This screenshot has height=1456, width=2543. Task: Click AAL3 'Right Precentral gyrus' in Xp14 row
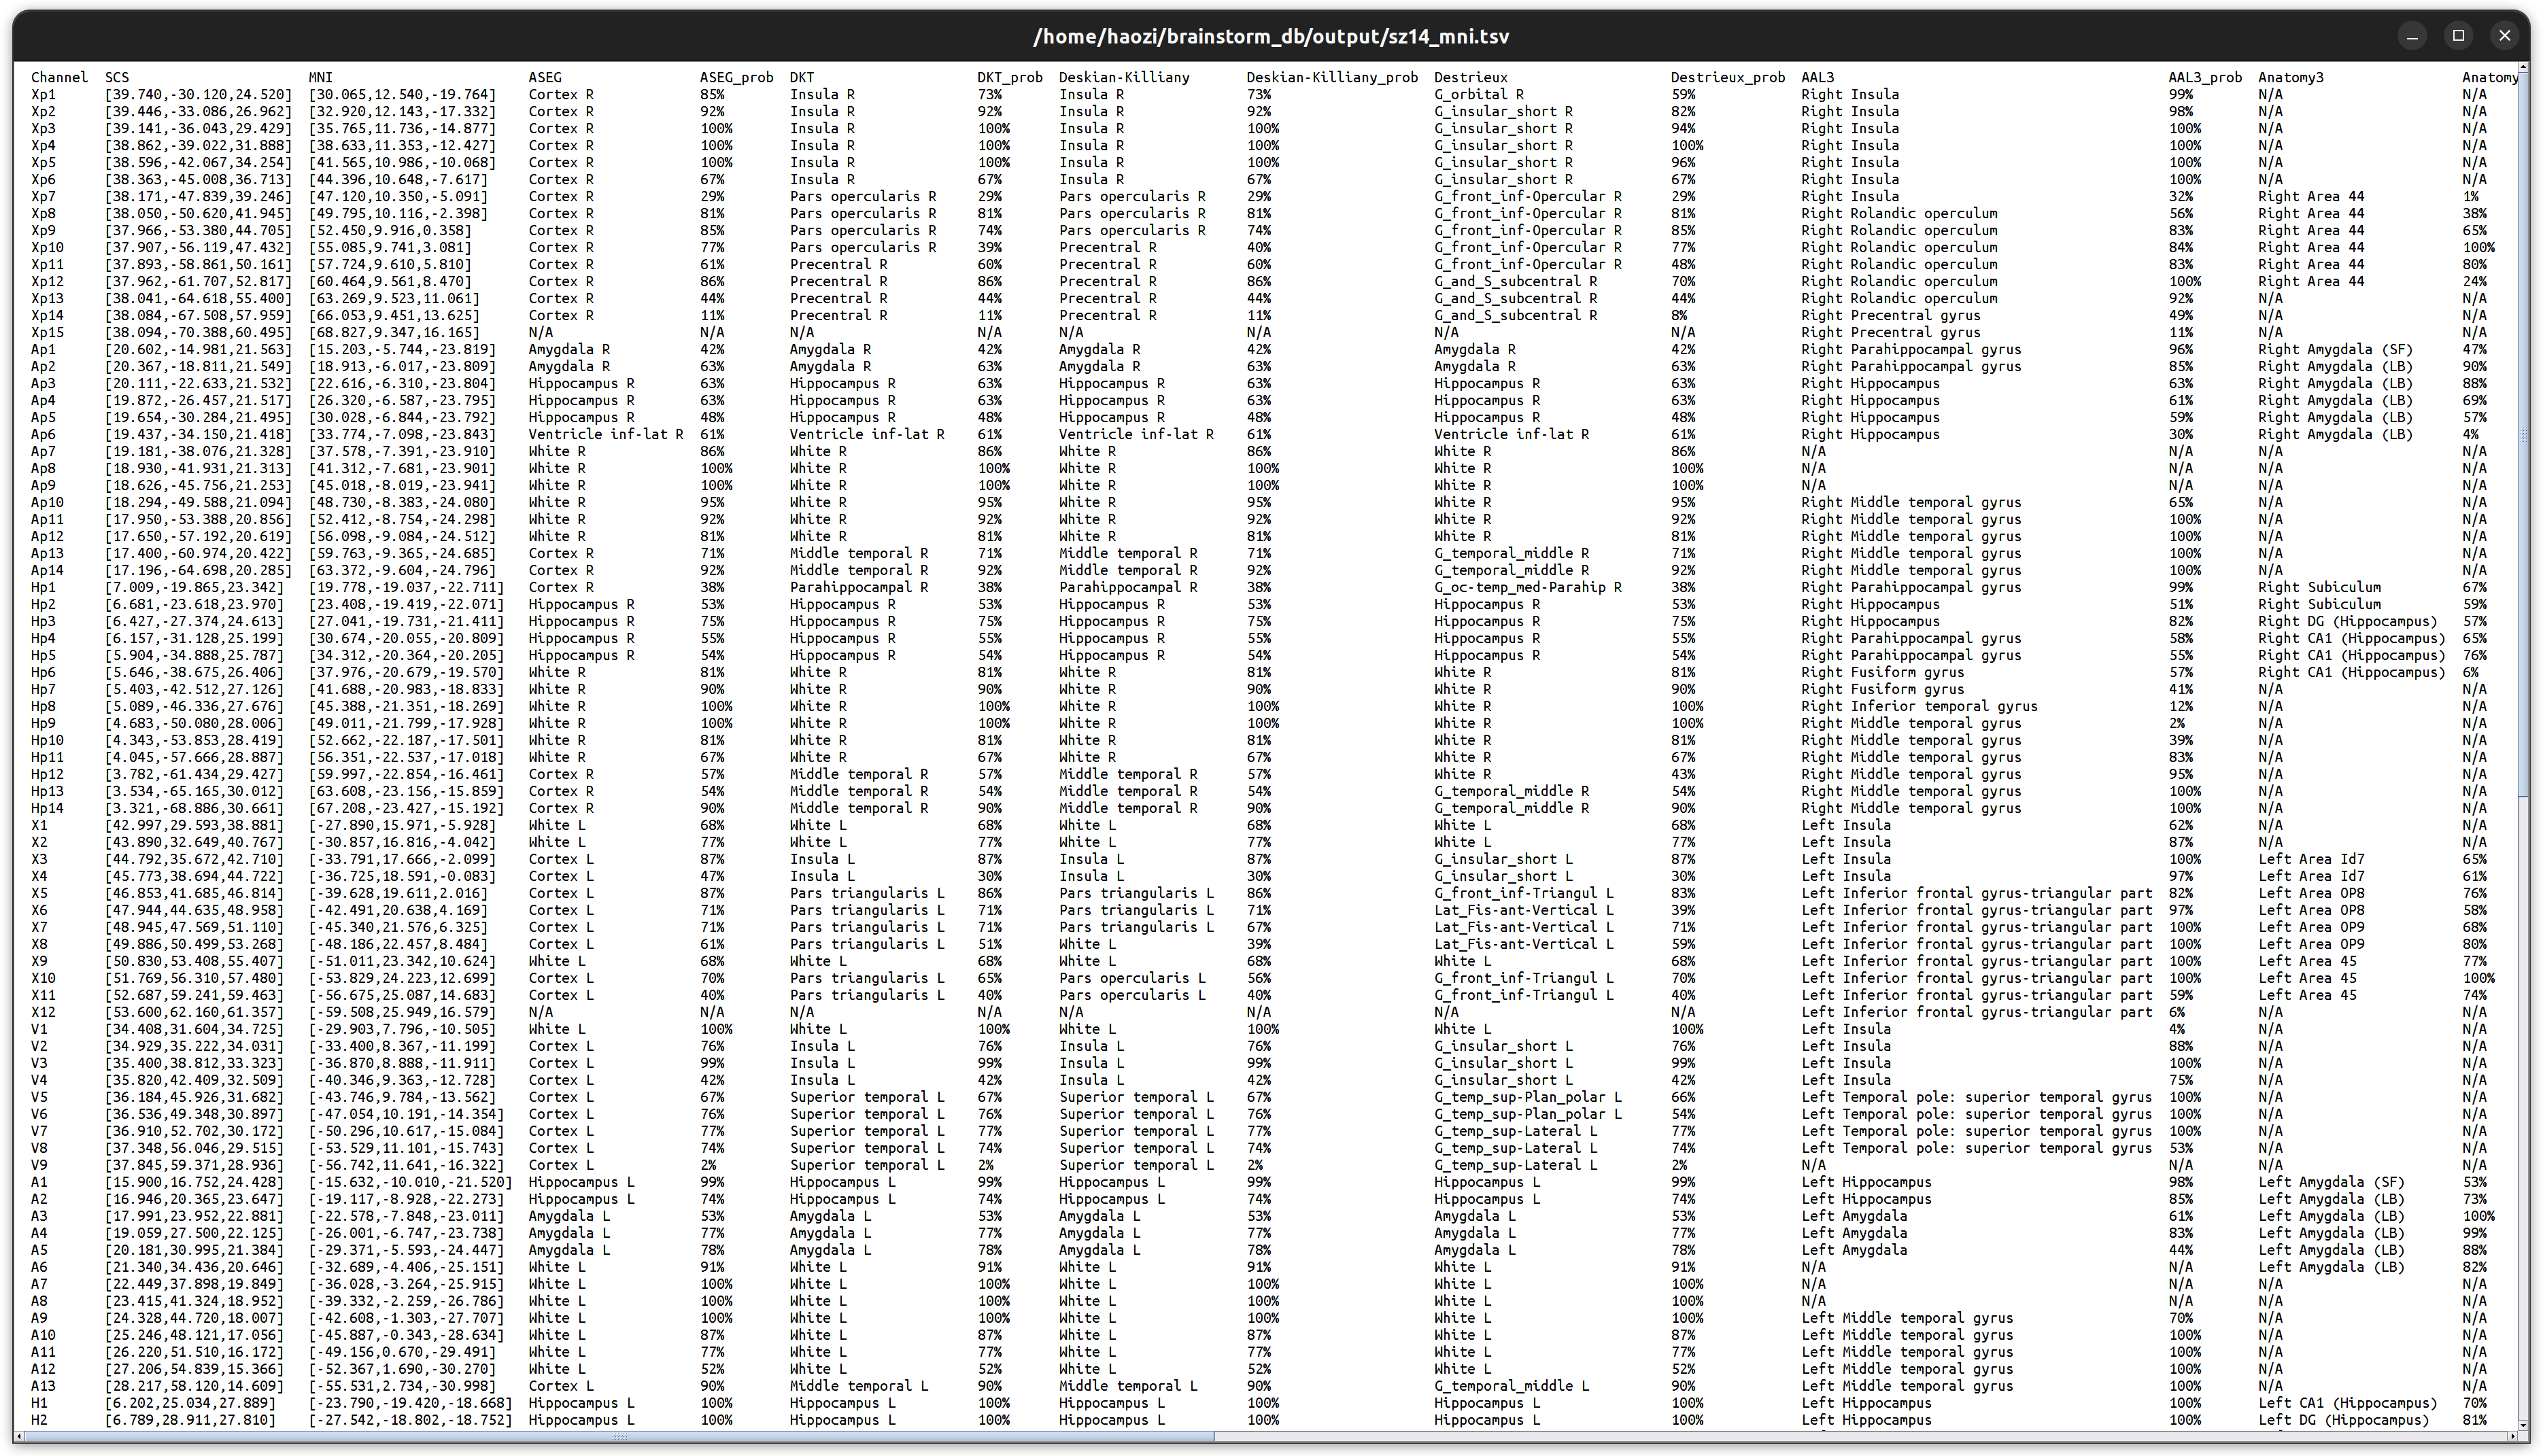coord(1890,315)
